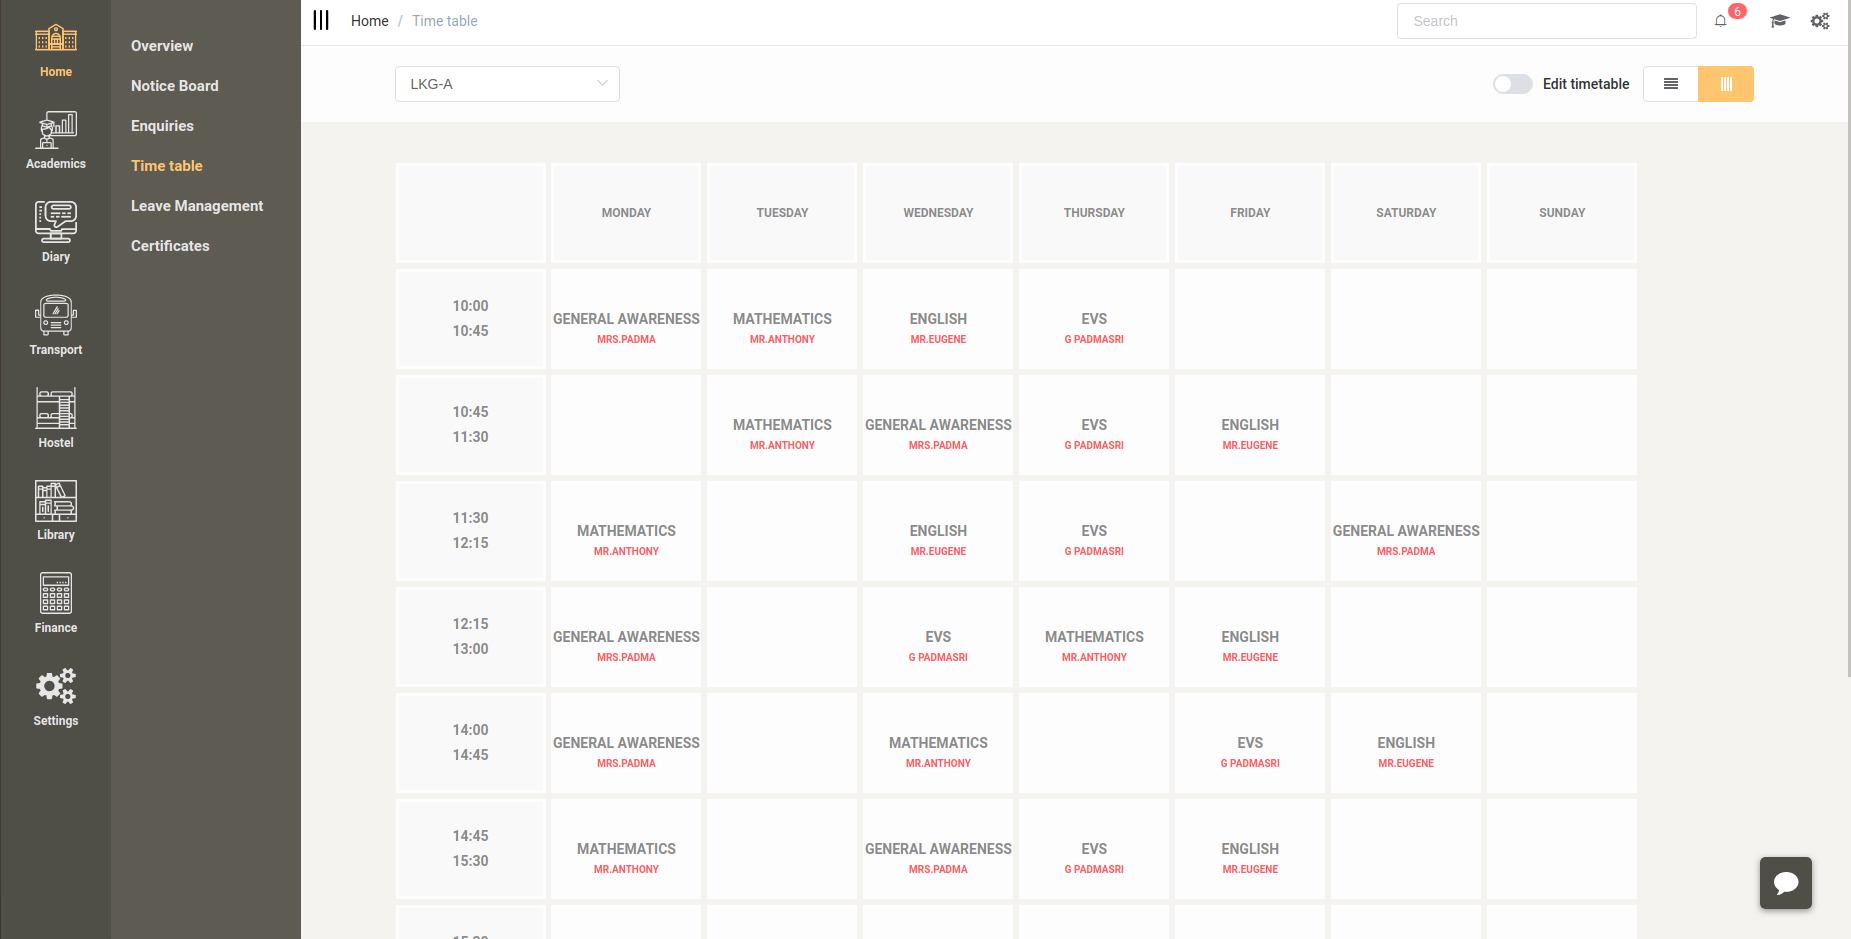Image resolution: width=1851 pixels, height=939 pixels.
Task: Open Monday 11:30 Mathematics period
Action: [626, 531]
